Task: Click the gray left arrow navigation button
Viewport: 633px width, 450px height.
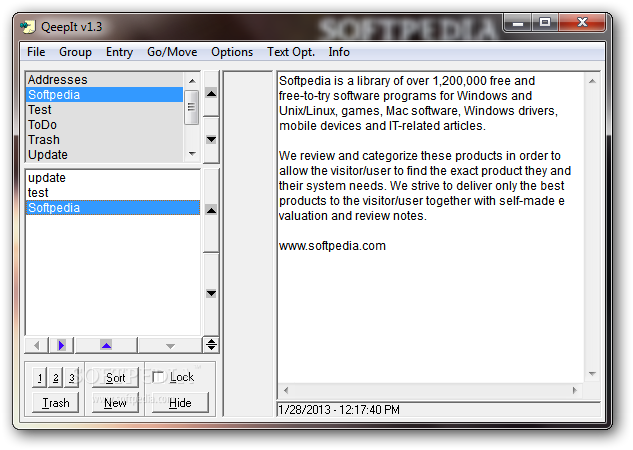Action: point(37,345)
